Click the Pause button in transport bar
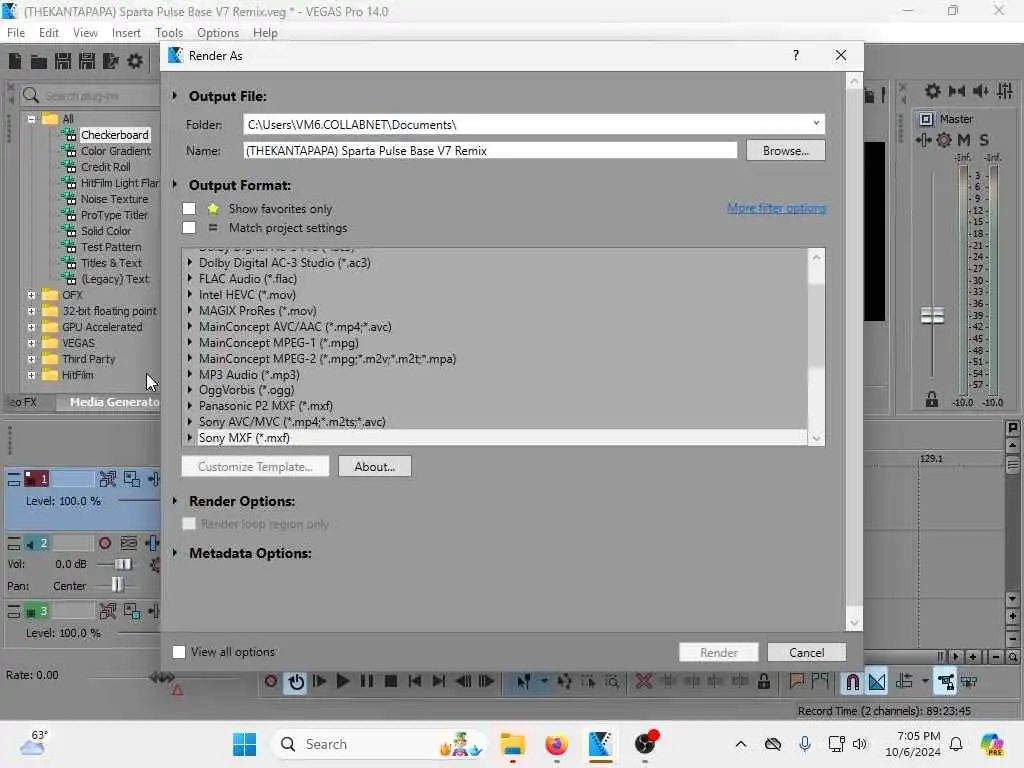Screen dimensions: 1024x768 pos(367,681)
